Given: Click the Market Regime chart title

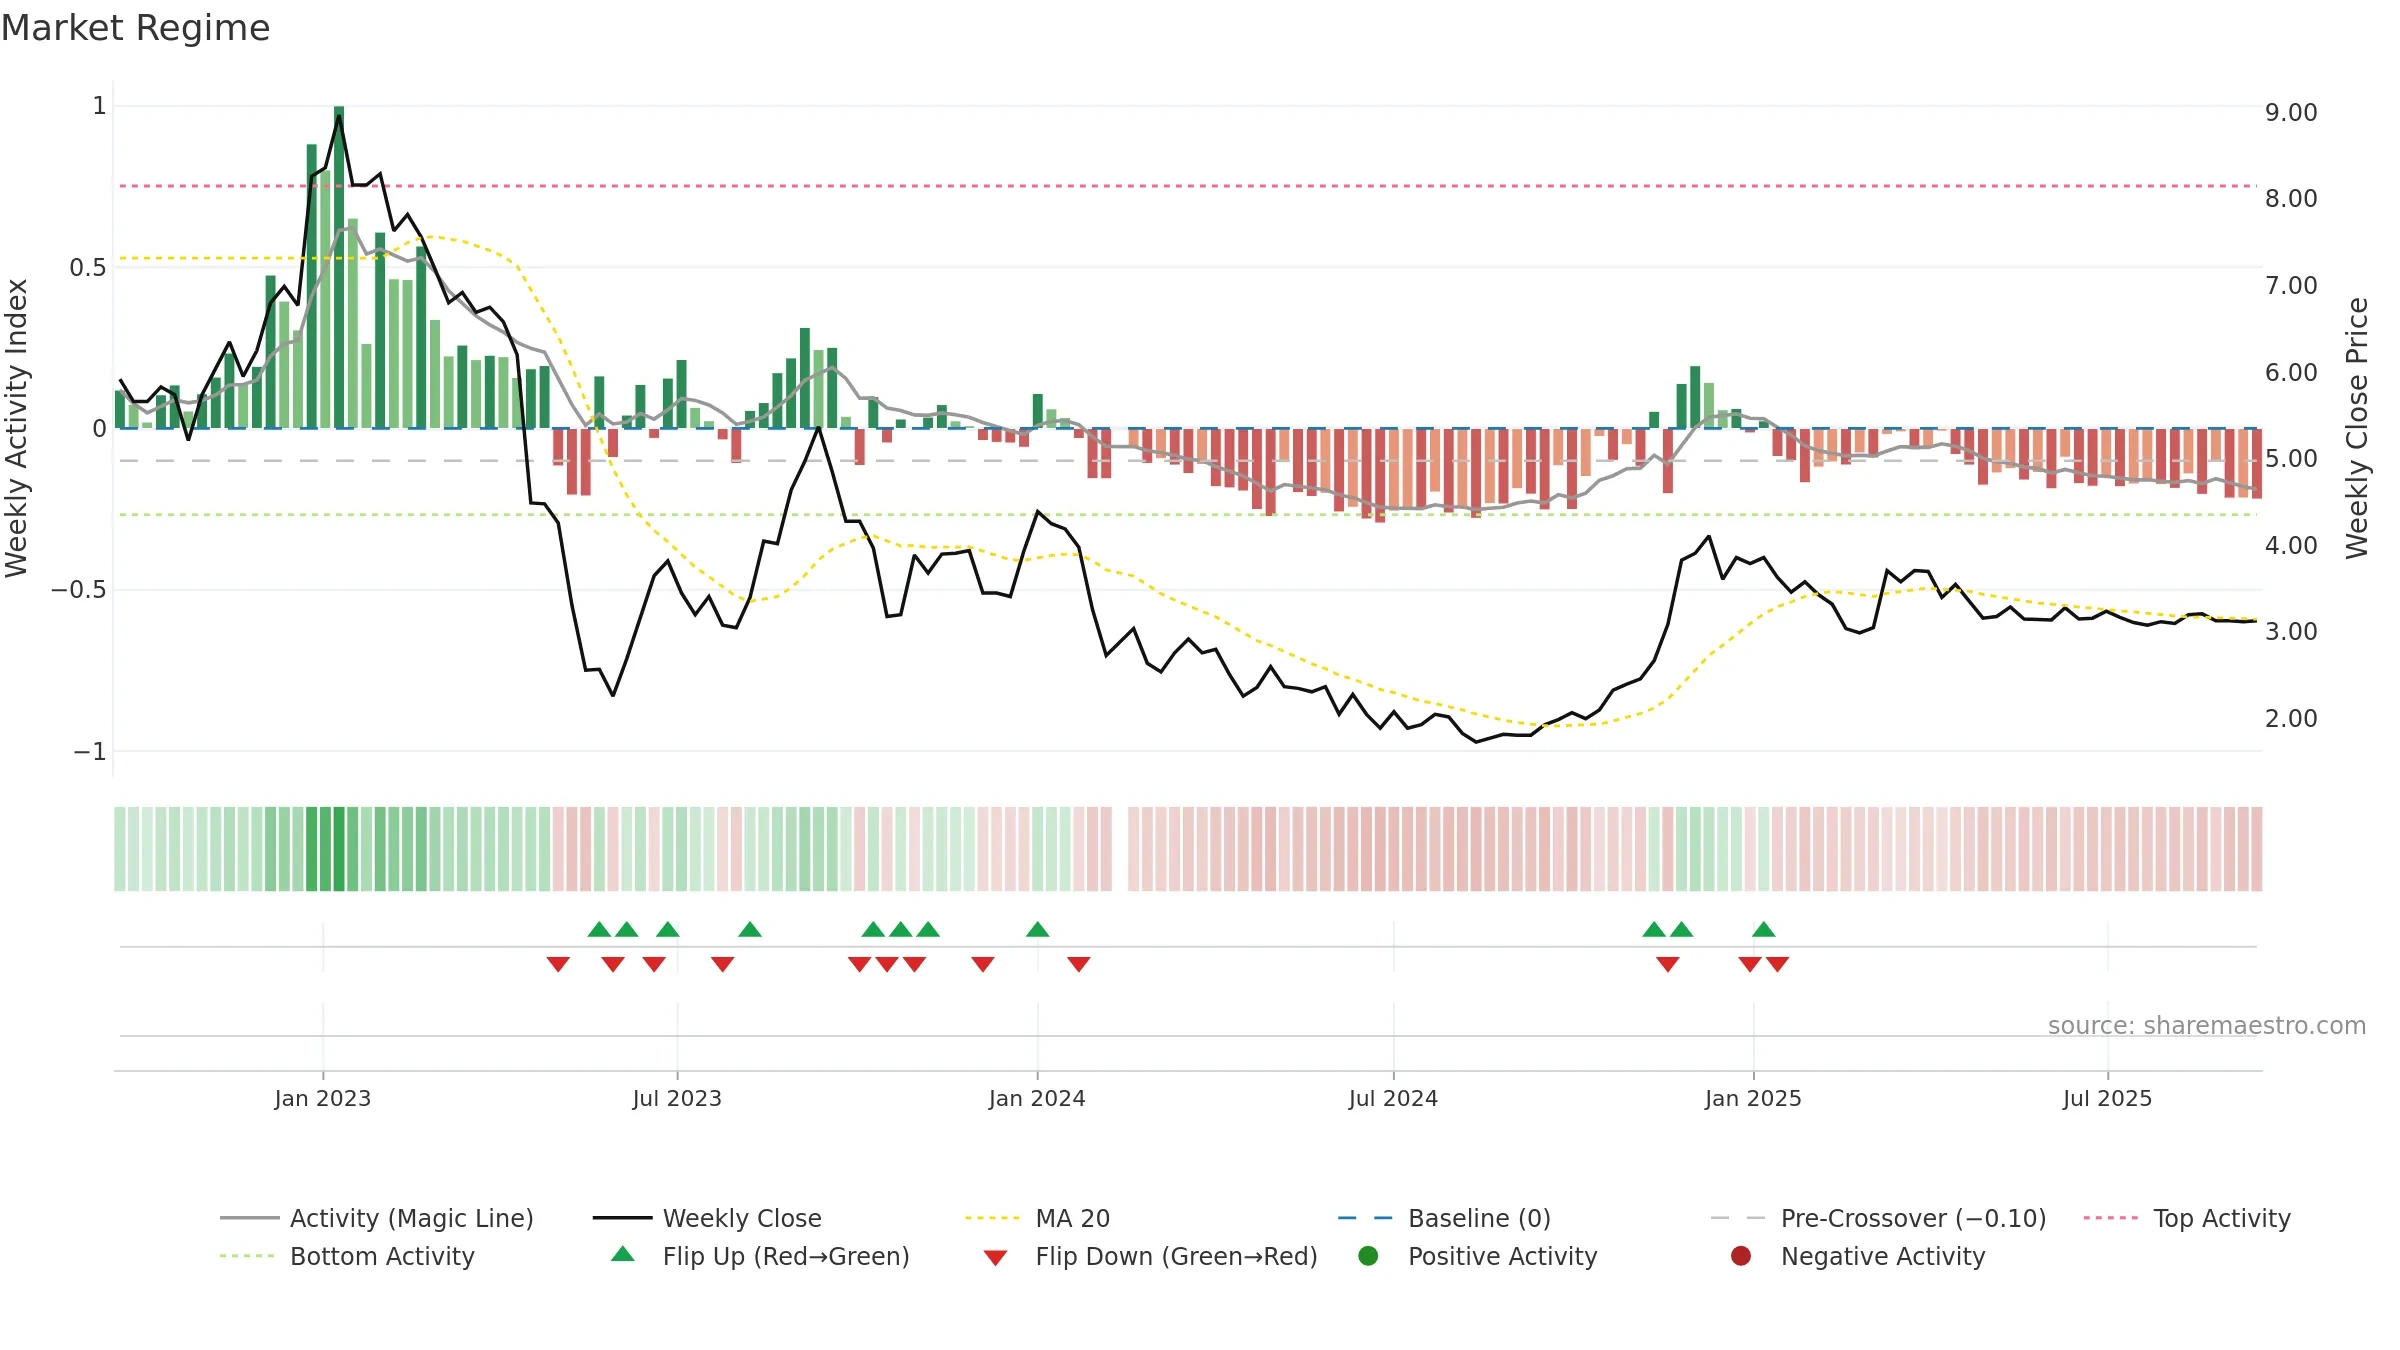Looking at the screenshot, I should (x=135, y=28).
